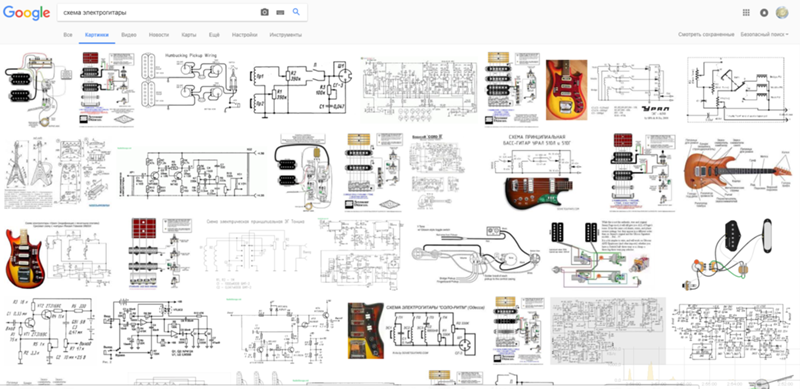Viewport: 800px width, 389px height.
Task: Click the blue magnifier search icon
Action: (x=296, y=12)
